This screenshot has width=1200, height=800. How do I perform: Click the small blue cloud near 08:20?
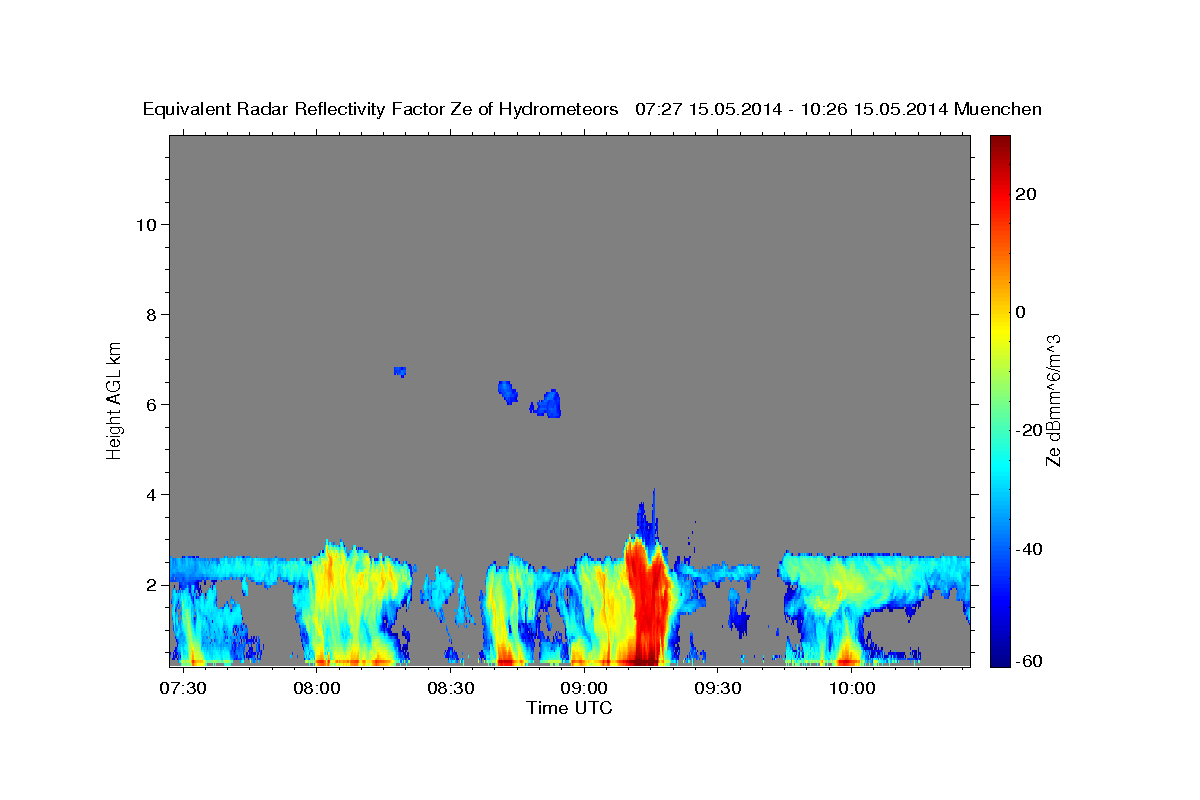pos(400,371)
